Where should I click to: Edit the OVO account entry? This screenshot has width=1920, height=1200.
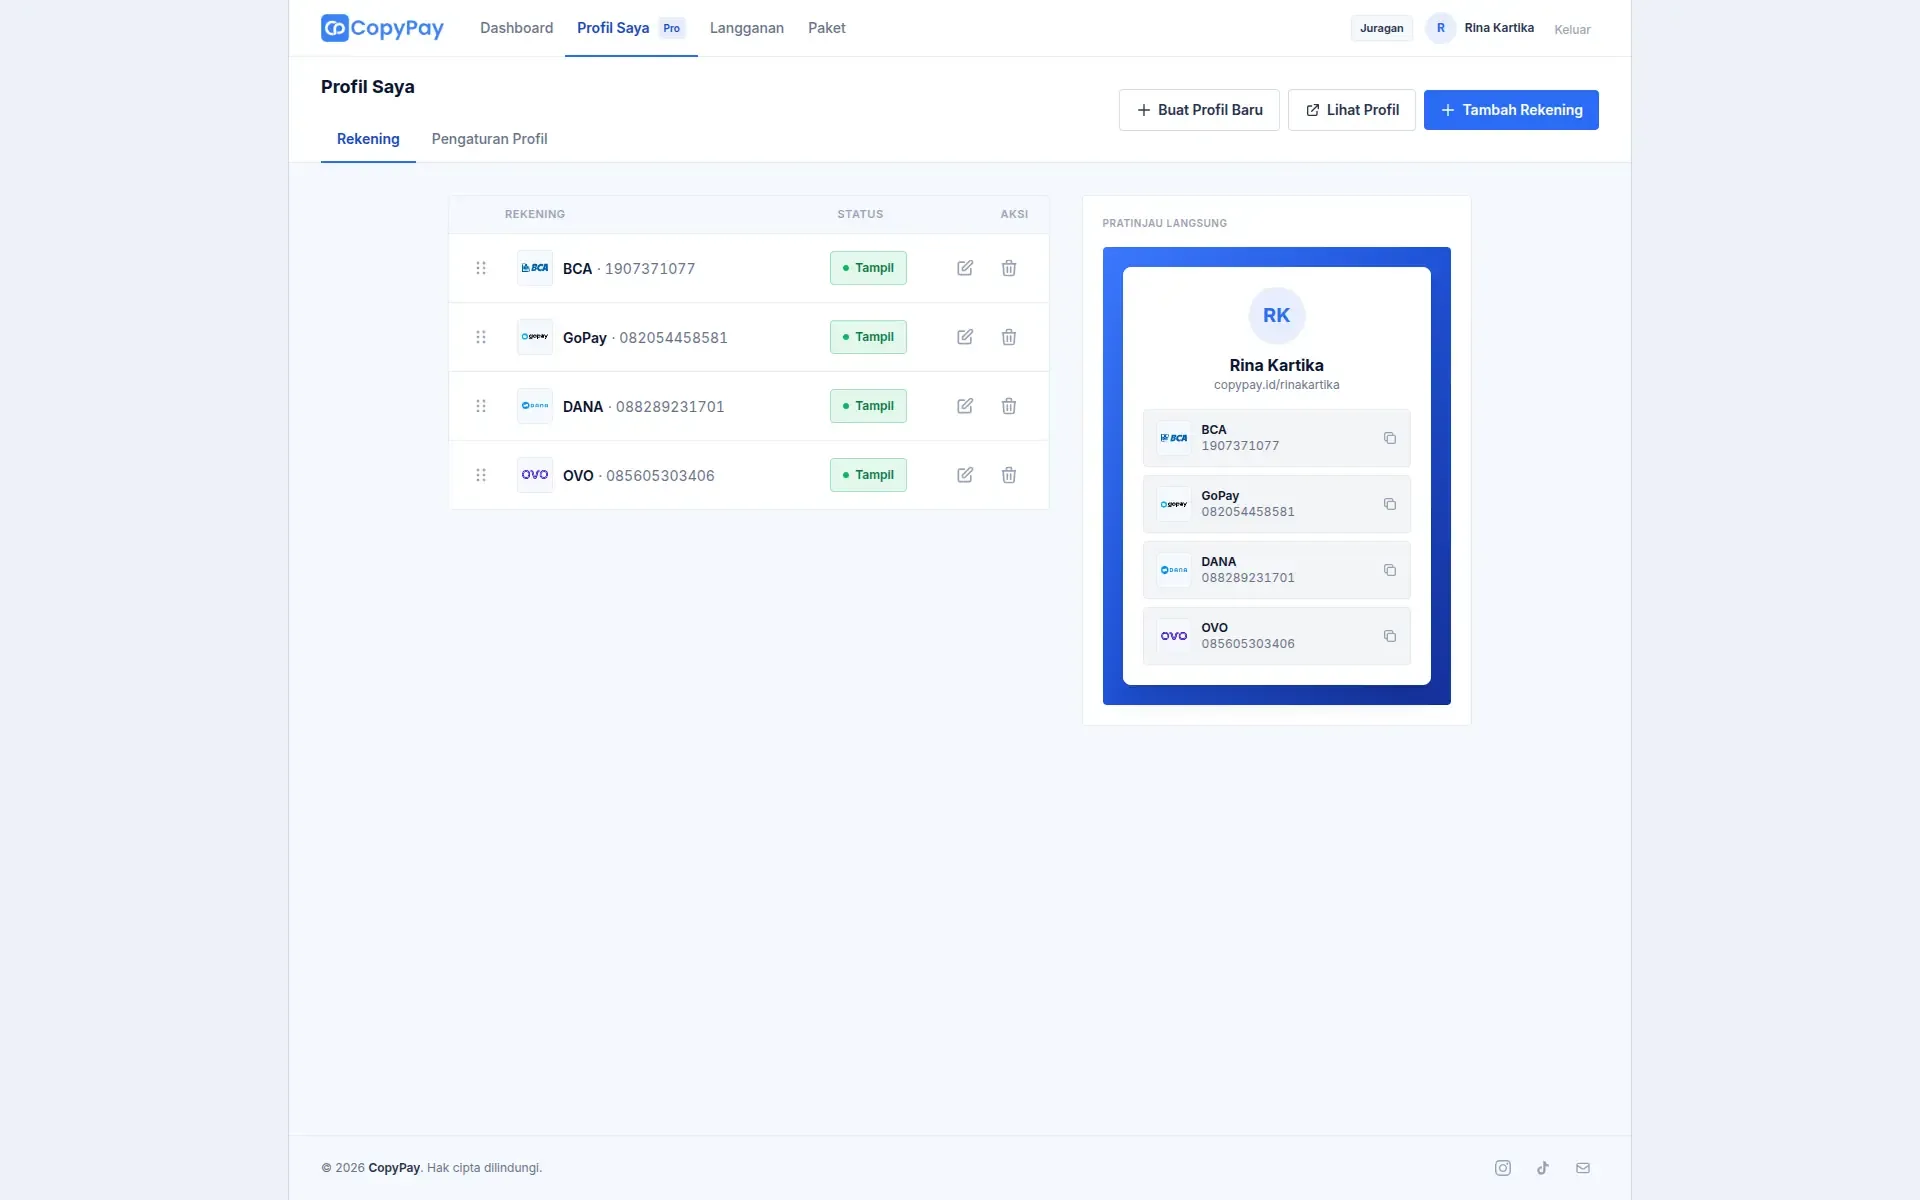click(965, 475)
